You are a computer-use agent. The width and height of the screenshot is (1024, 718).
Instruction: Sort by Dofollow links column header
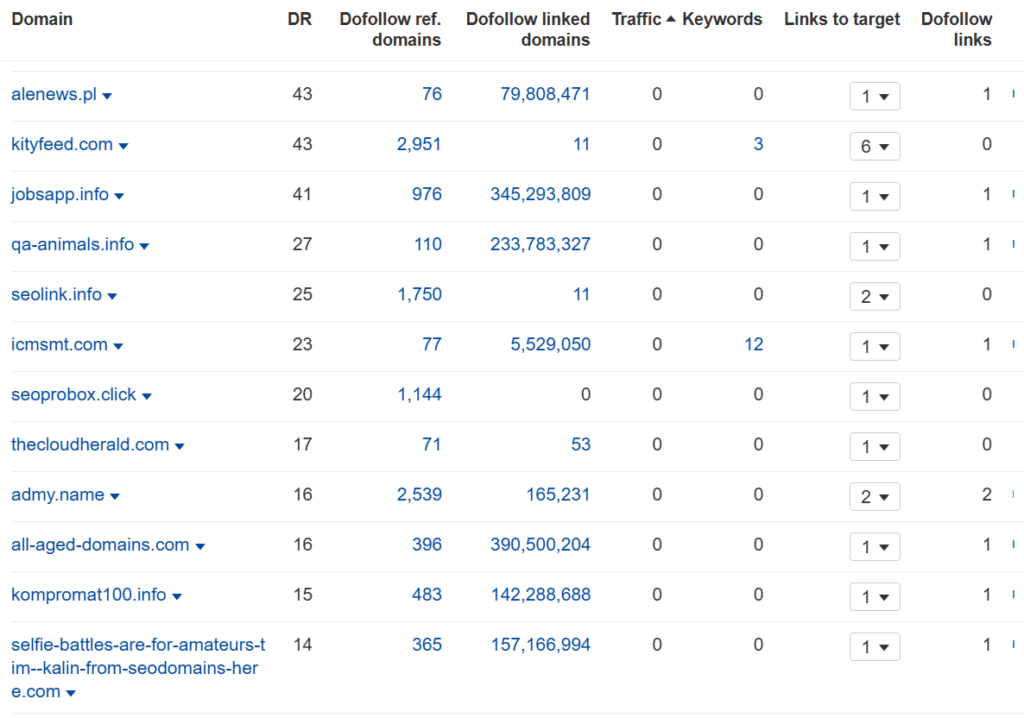tap(956, 29)
